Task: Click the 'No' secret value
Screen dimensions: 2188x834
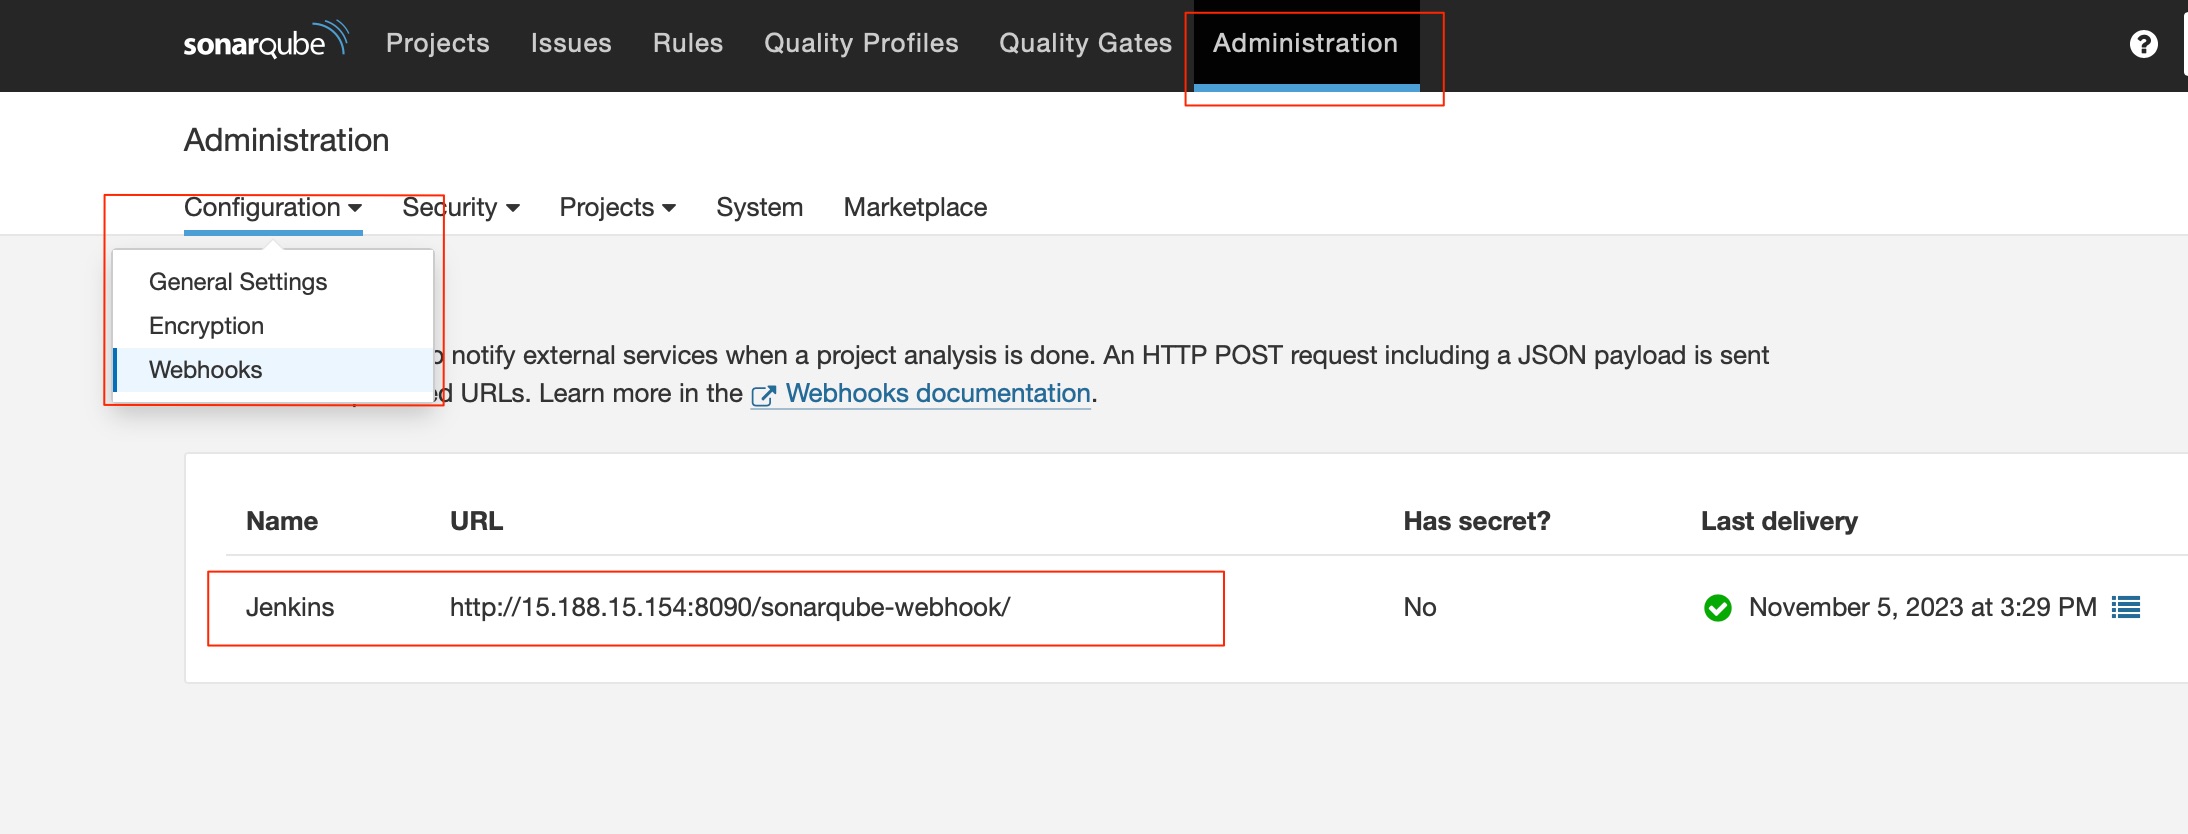Action: pos(1420,607)
